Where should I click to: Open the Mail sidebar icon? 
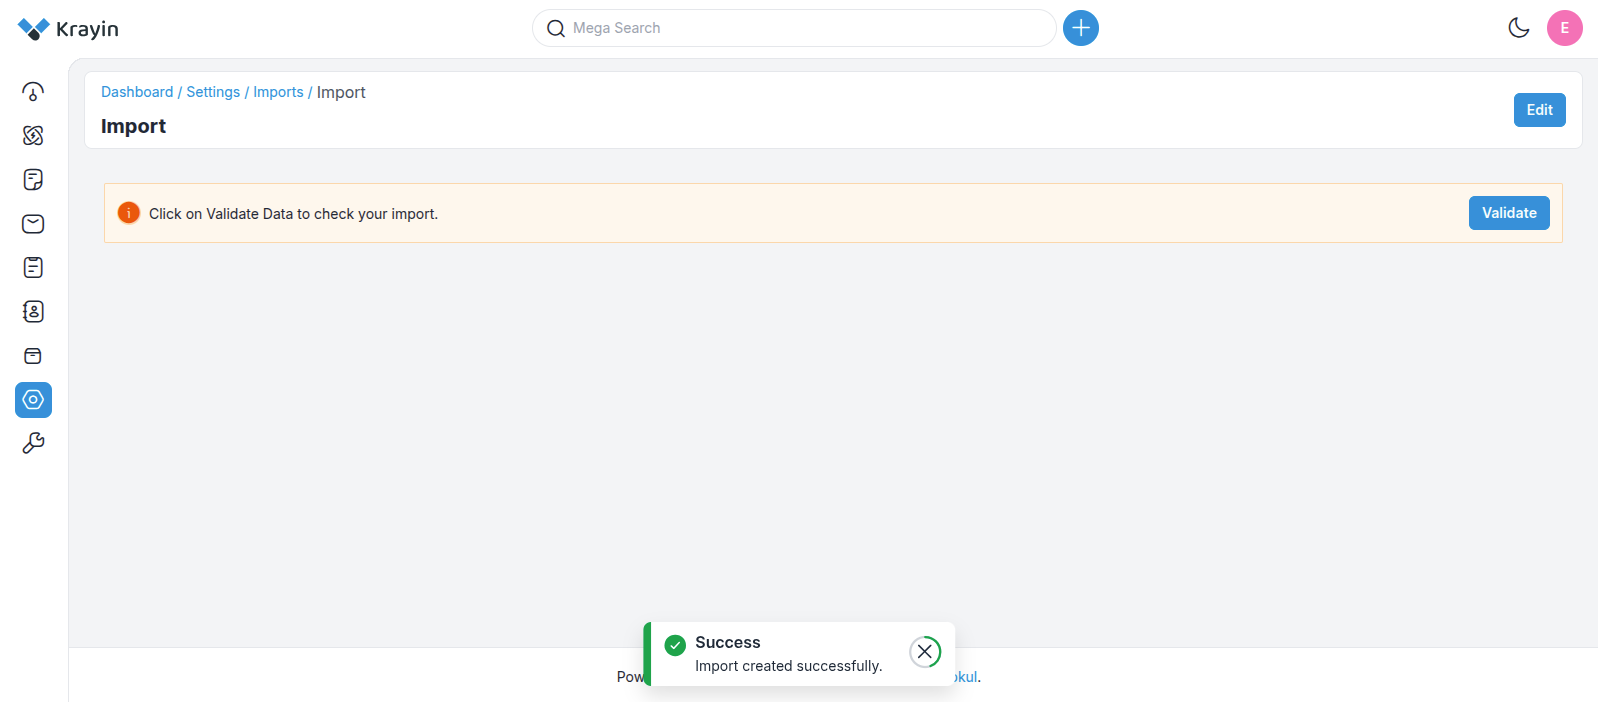point(33,224)
